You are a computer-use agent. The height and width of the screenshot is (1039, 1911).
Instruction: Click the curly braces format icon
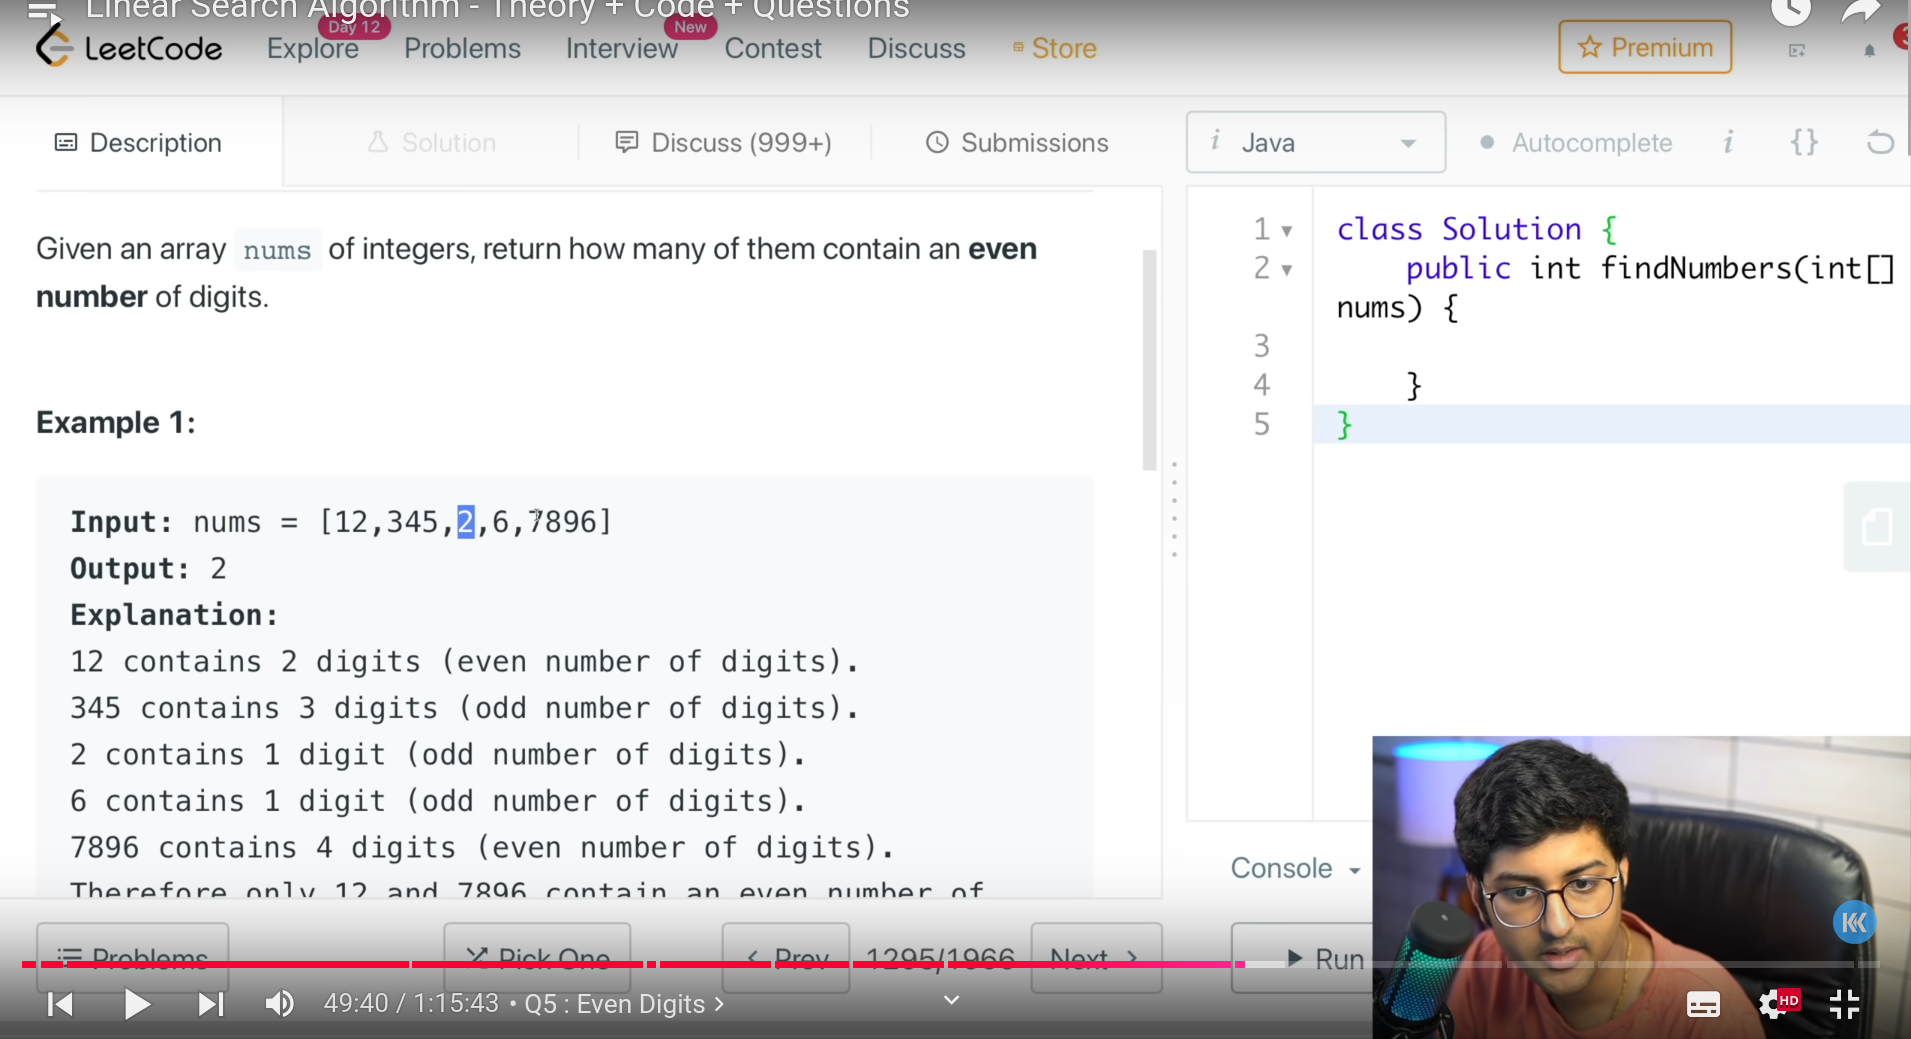tap(1804, 143)
